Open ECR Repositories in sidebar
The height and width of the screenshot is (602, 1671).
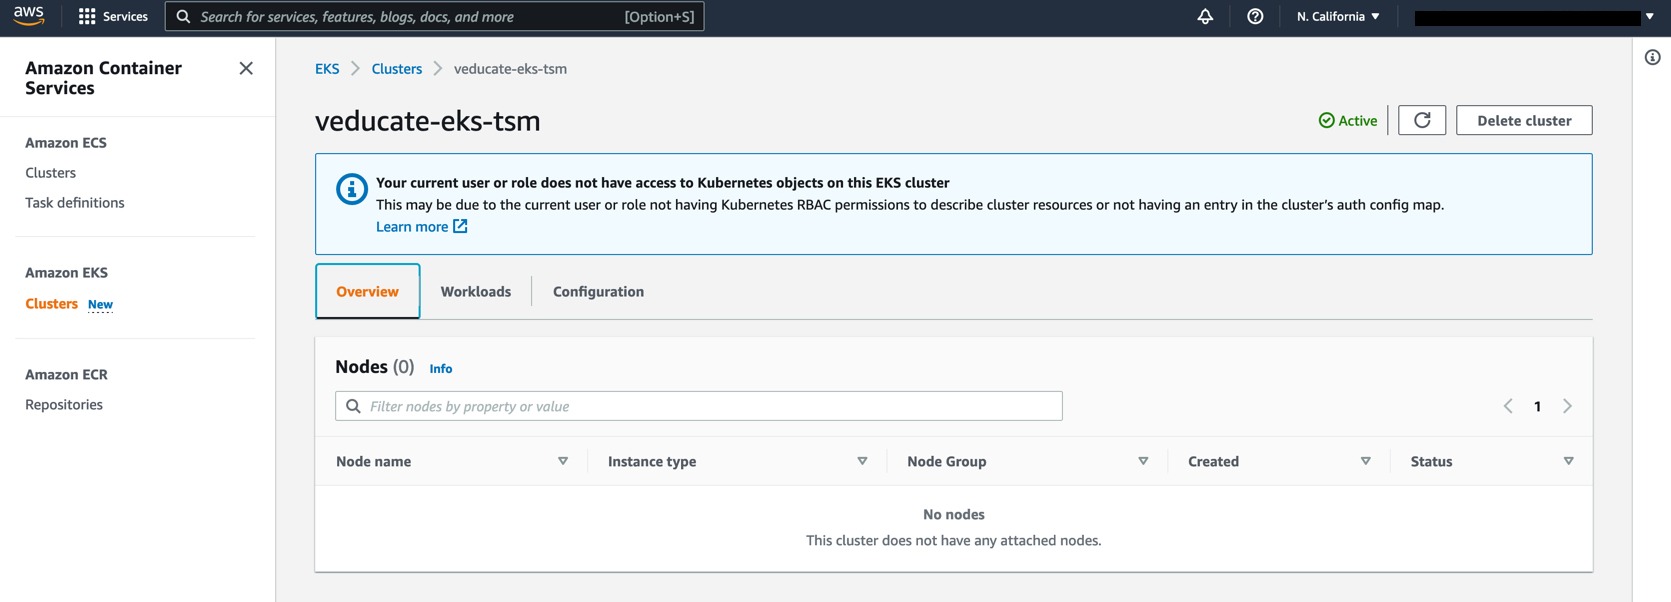pos(64,404)
